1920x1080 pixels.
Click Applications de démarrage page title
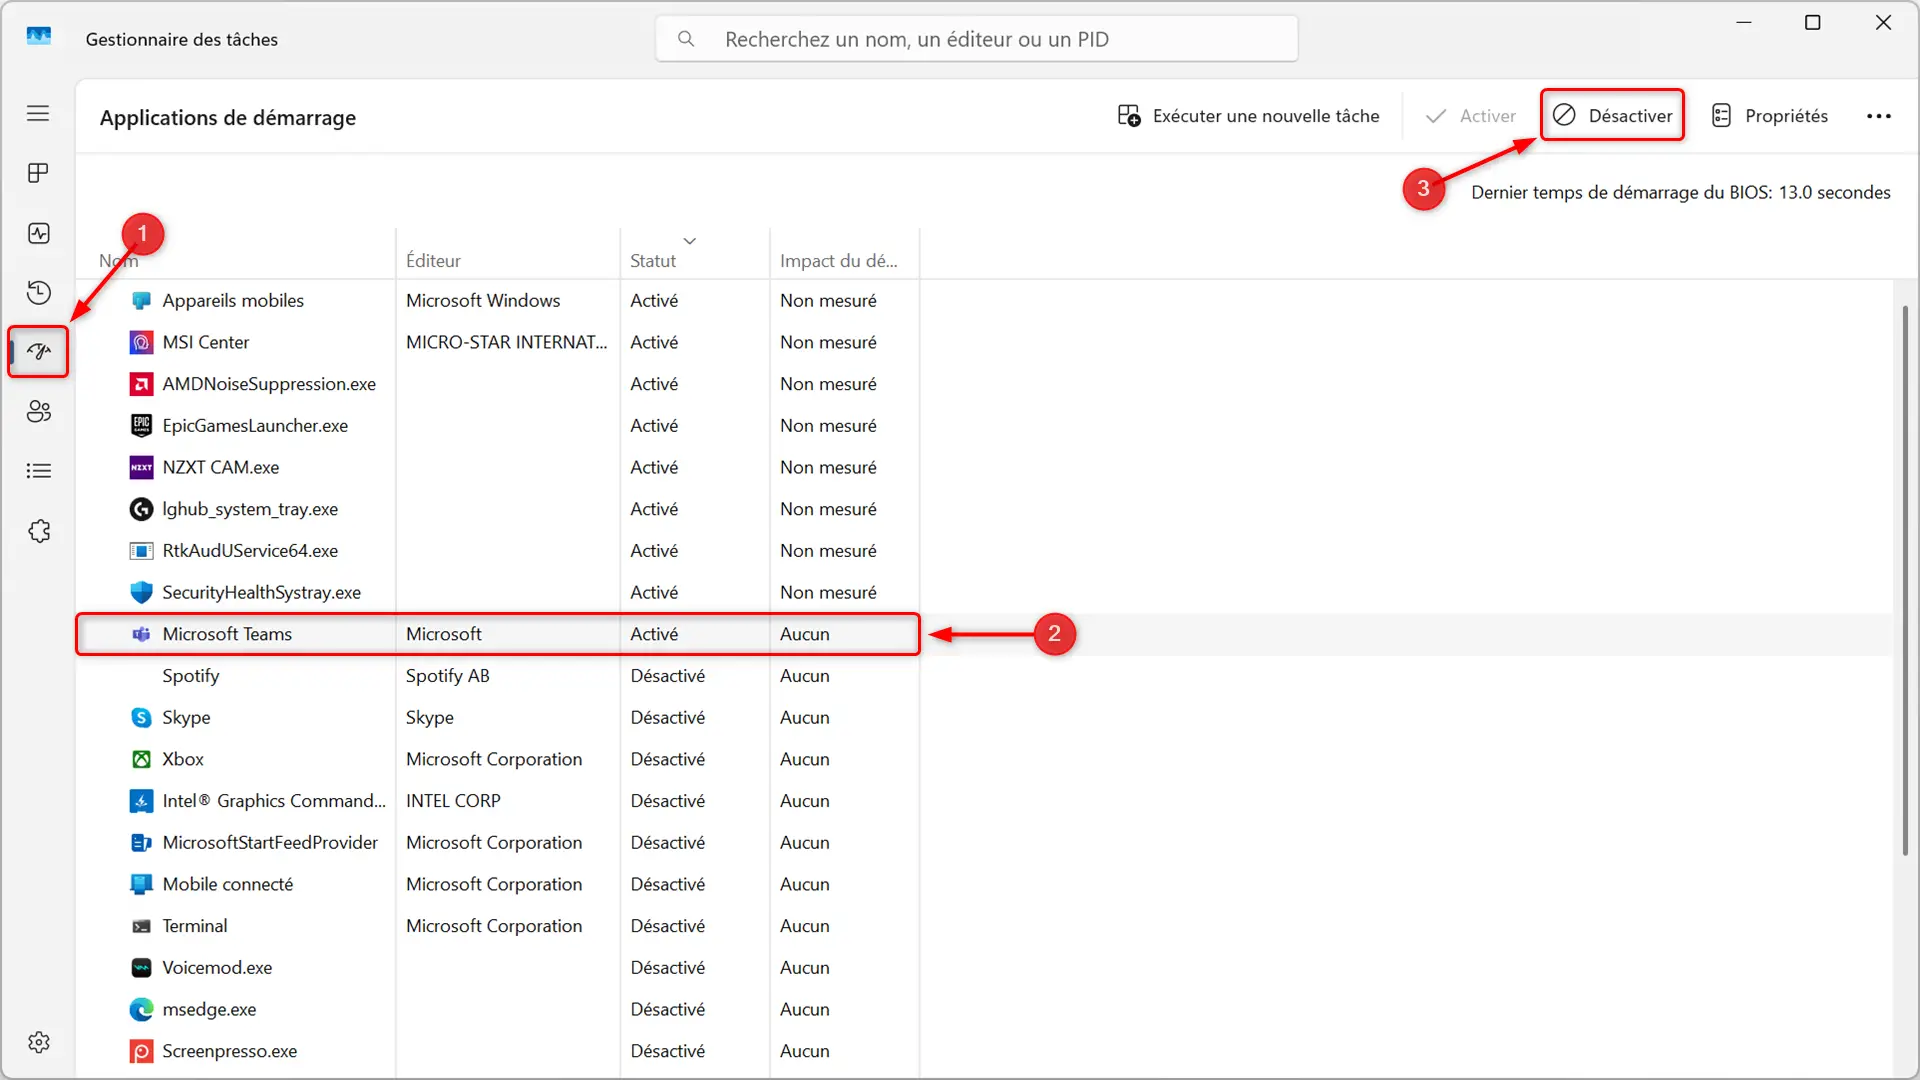228,117
